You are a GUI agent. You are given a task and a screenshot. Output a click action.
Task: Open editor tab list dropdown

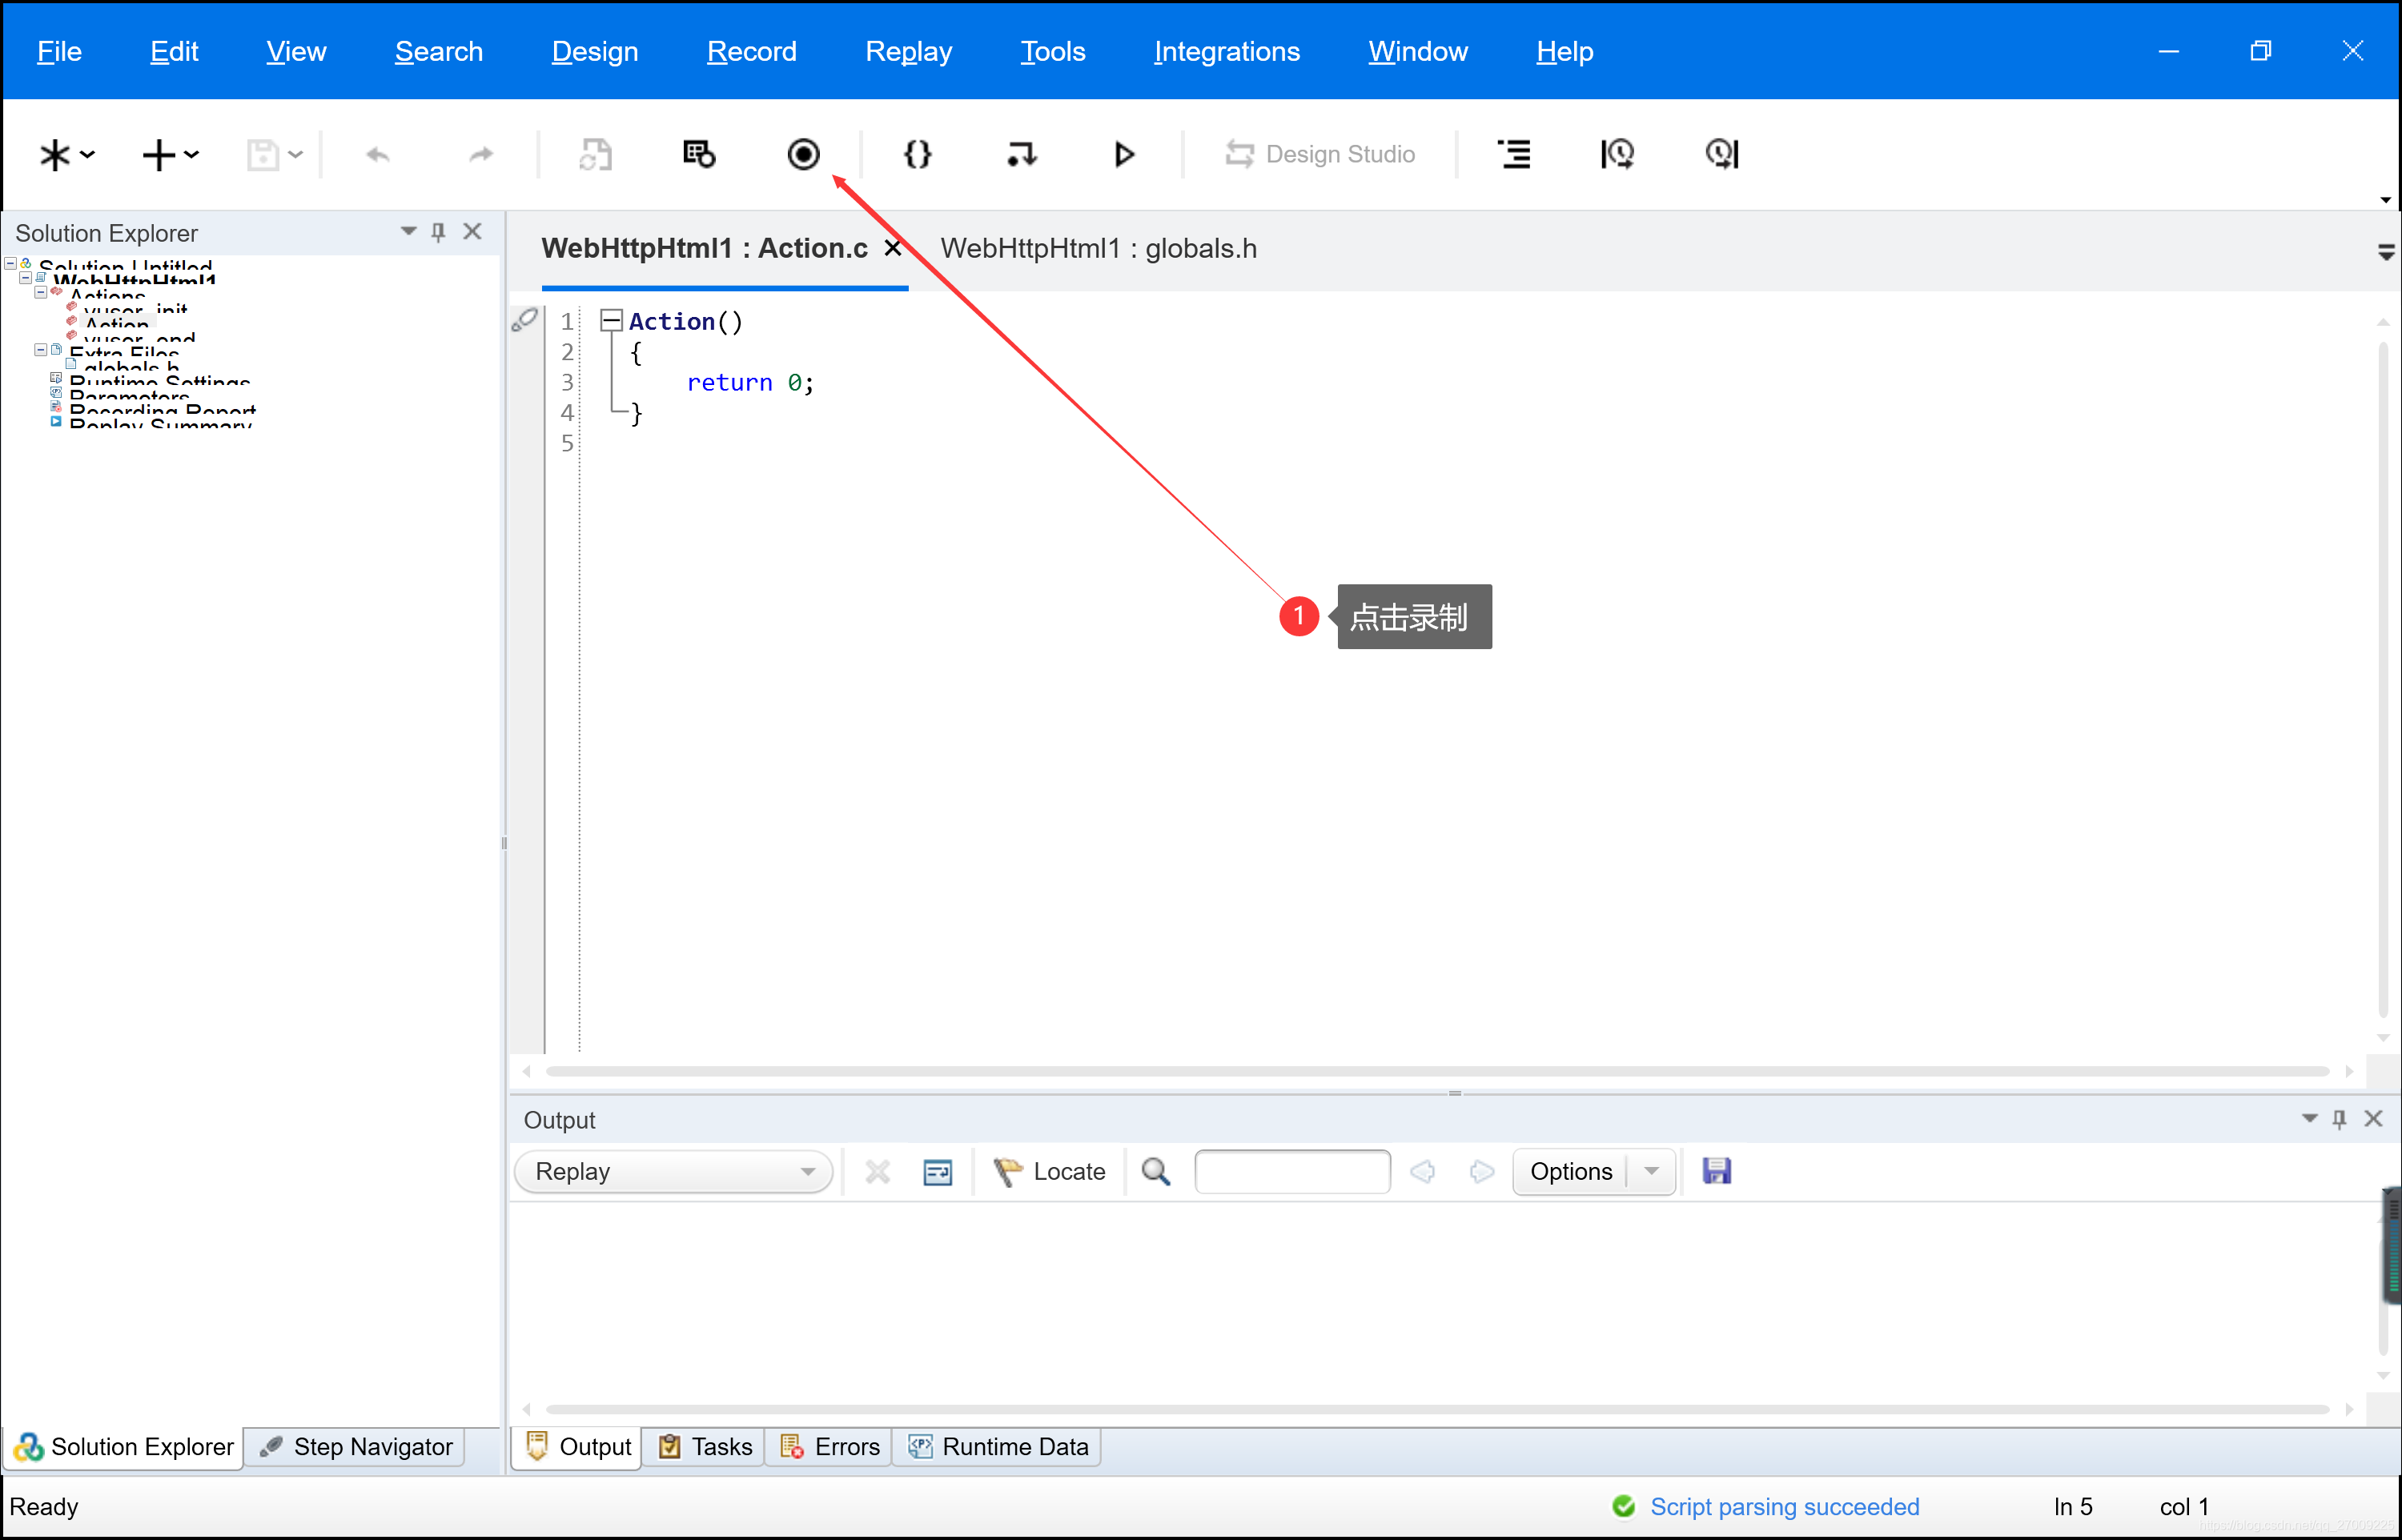(2386, 252)
